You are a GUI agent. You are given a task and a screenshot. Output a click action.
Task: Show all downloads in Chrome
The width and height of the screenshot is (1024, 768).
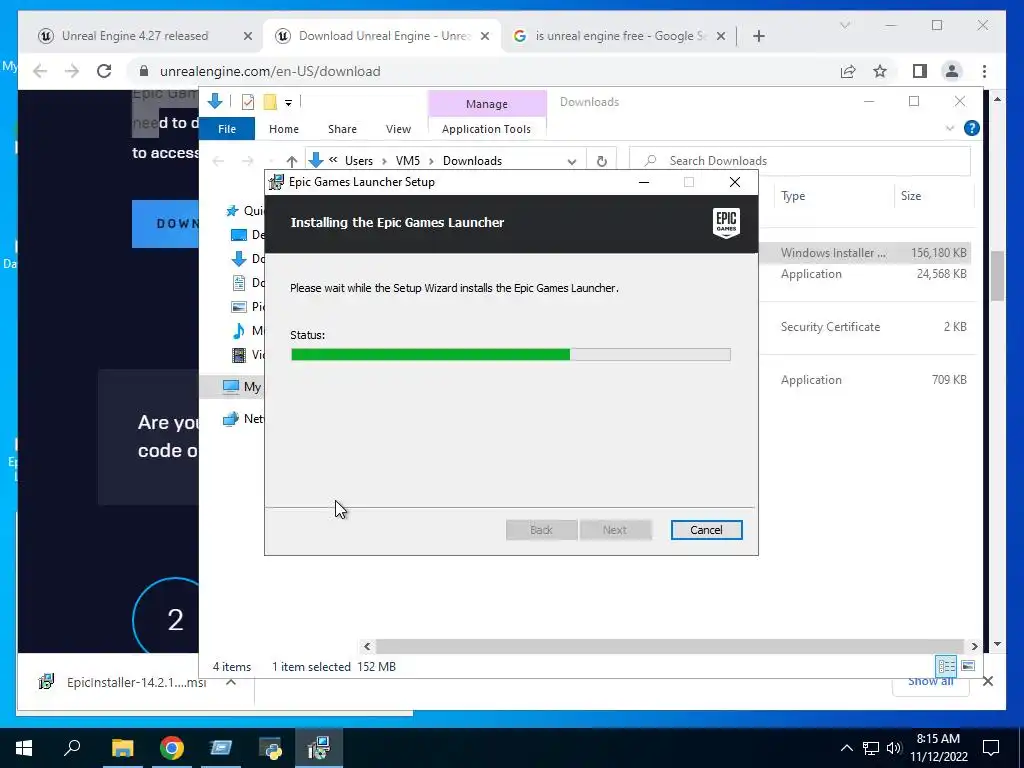point(931,681)
